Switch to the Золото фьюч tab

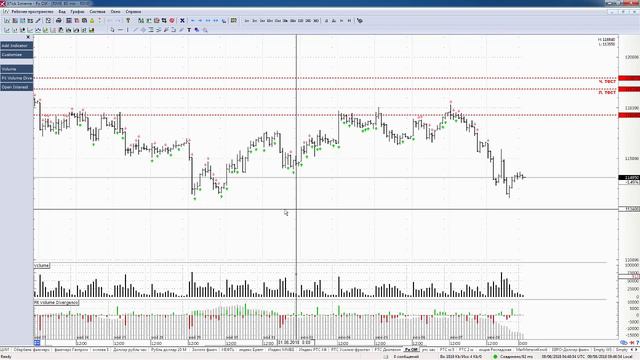tap(204, 350)
